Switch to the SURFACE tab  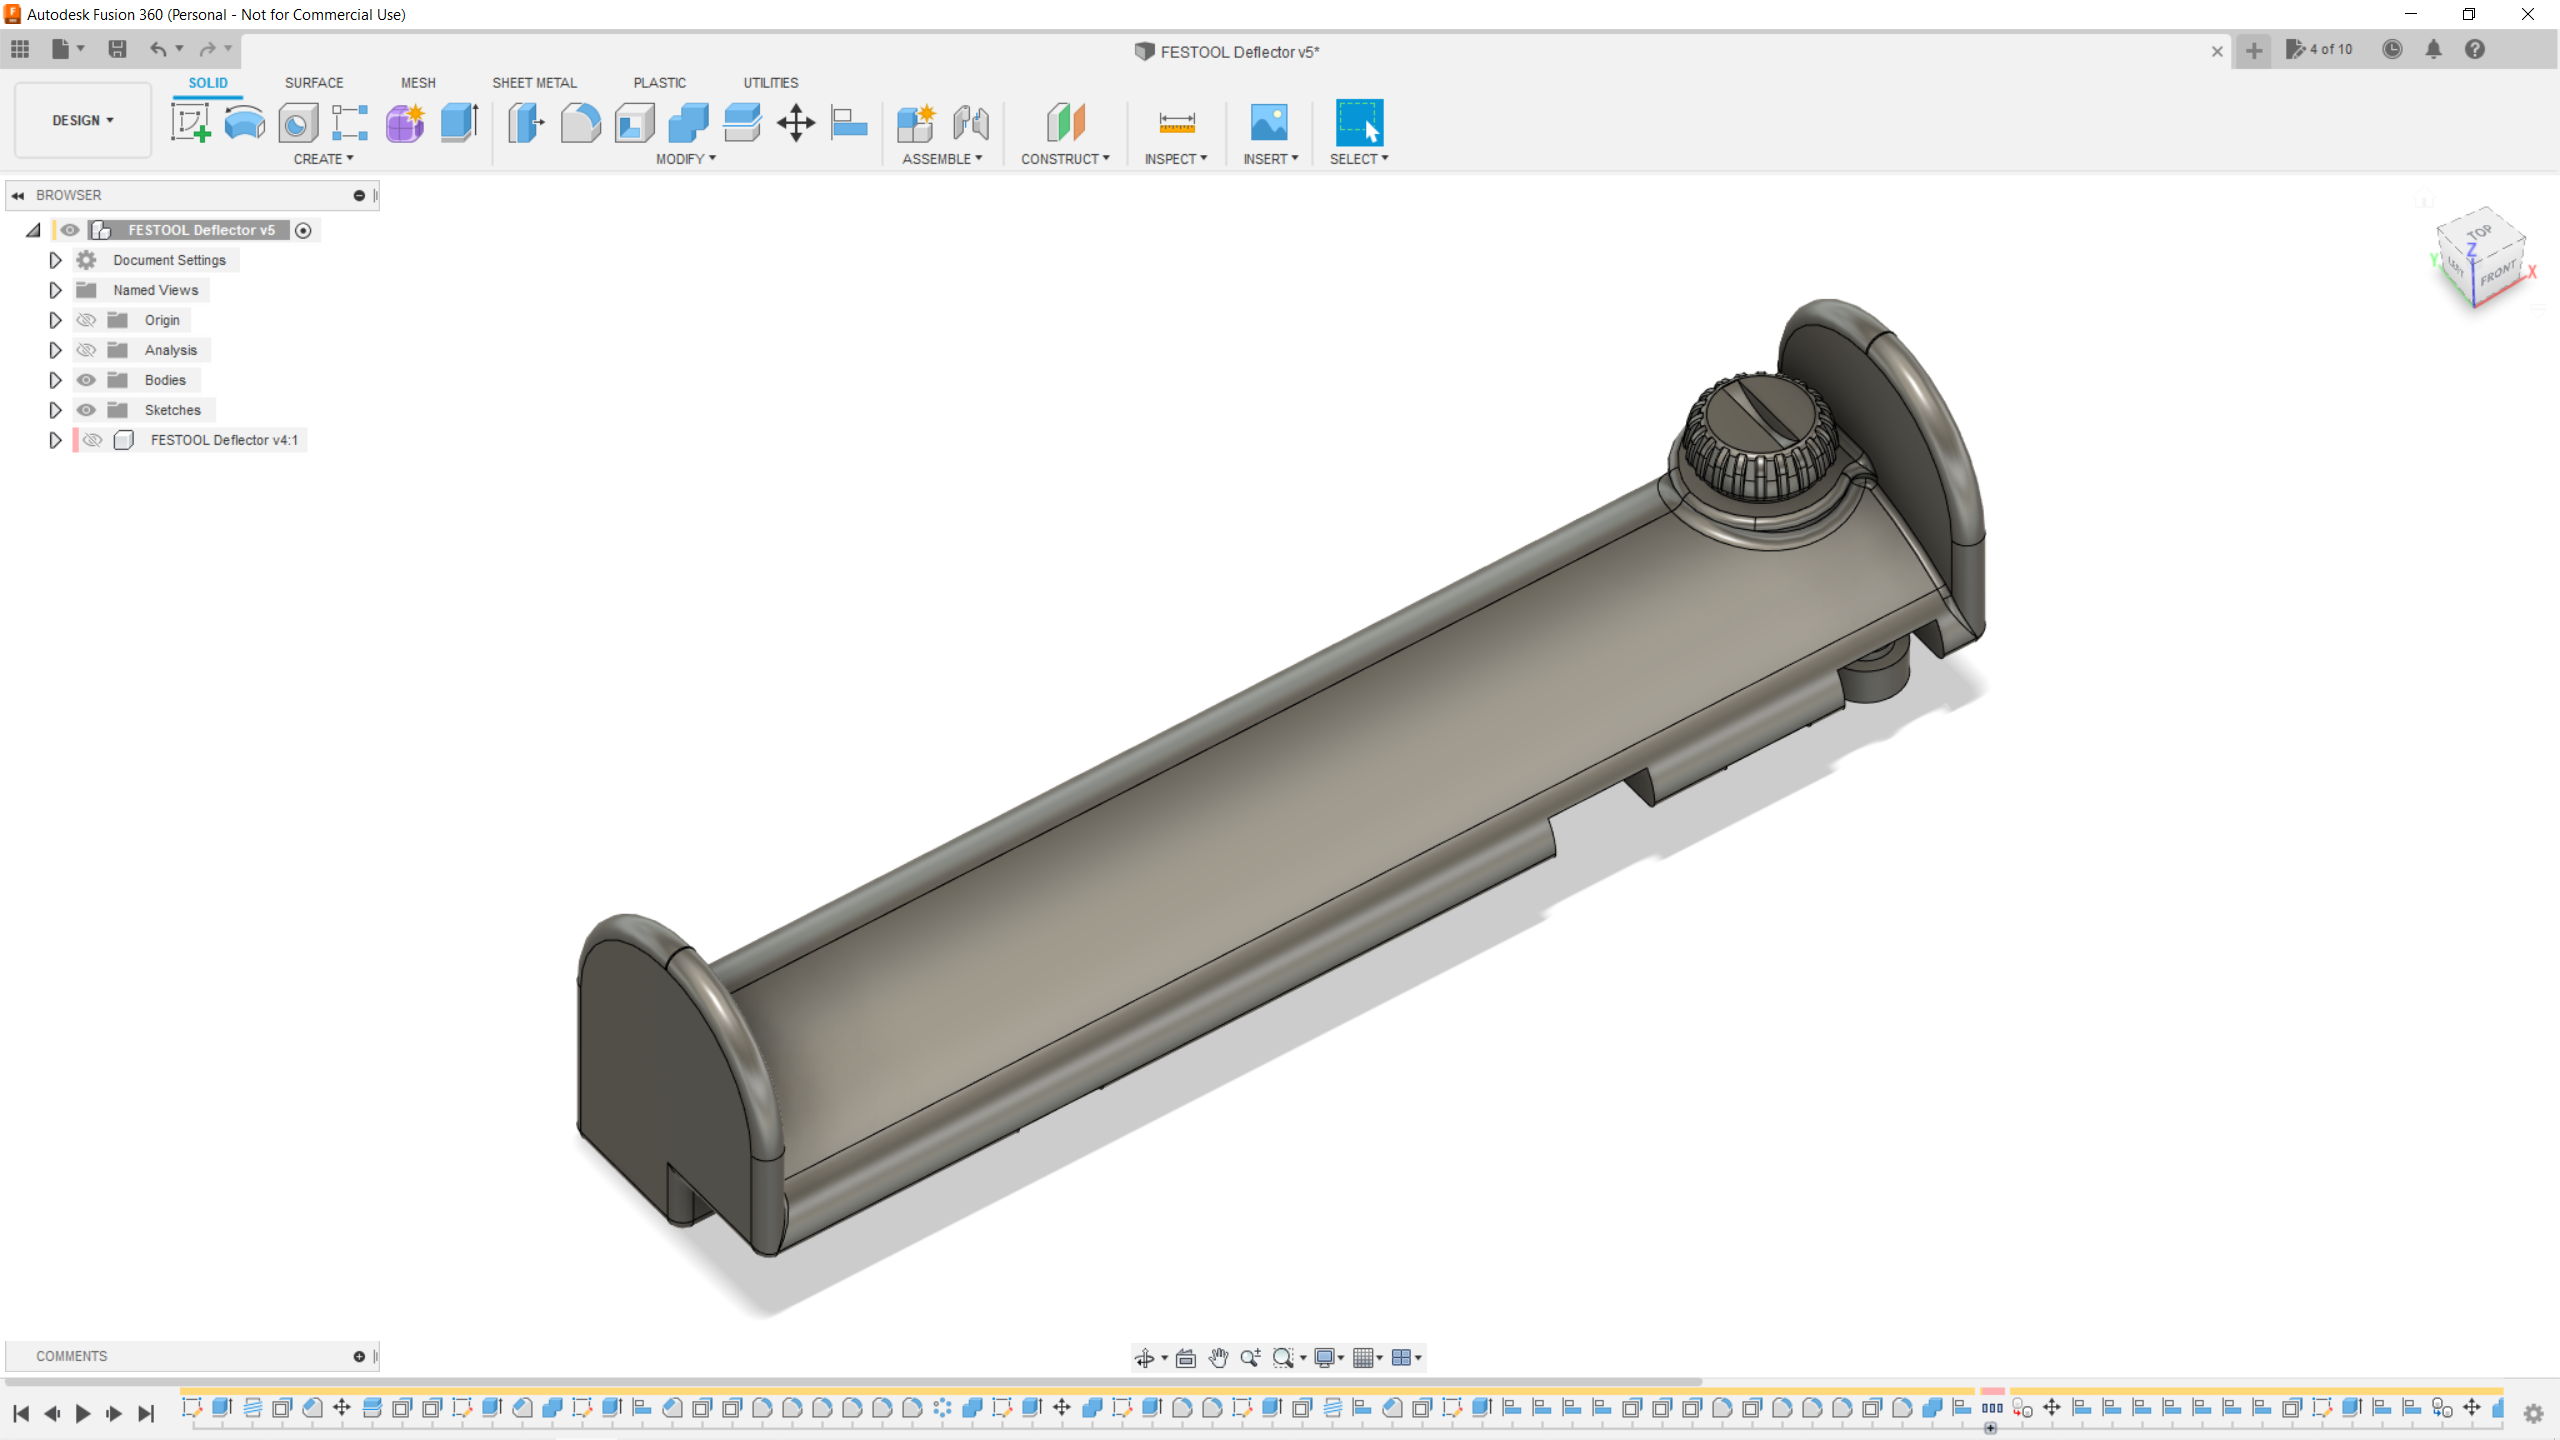(x=314, y=83)
